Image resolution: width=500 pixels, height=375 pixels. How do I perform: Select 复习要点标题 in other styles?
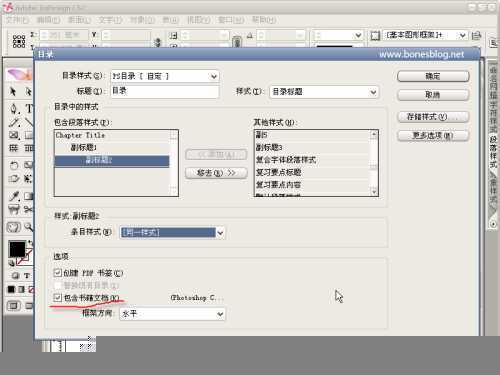pyautogui.click(x=312, y=172)
